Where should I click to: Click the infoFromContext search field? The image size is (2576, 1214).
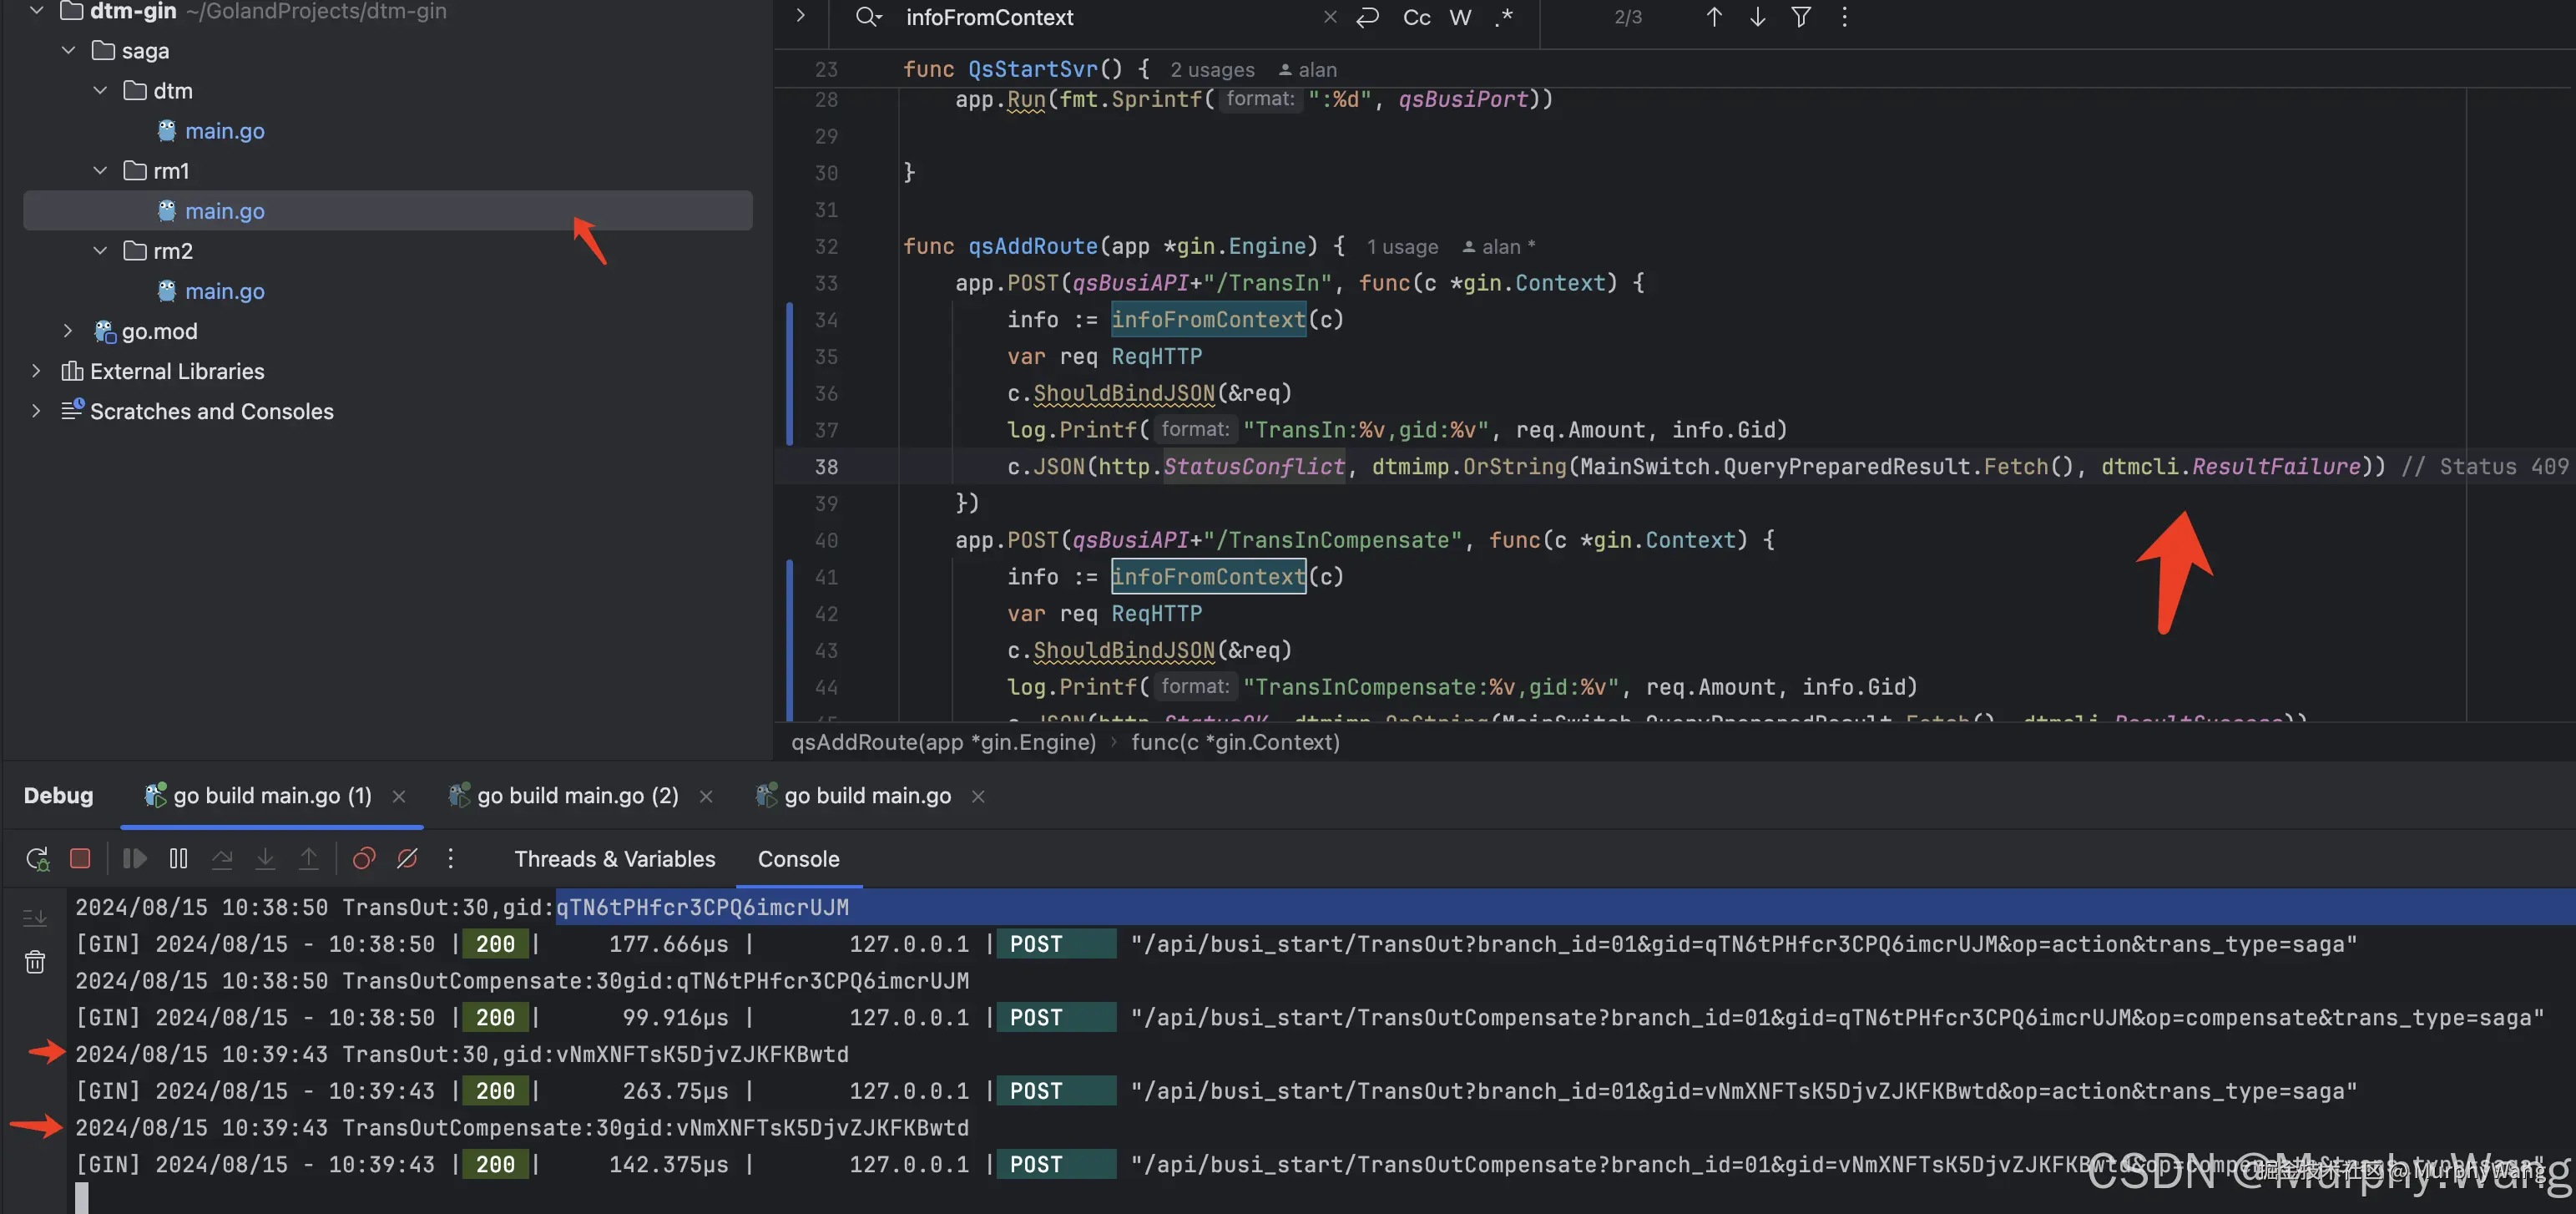coord(1100,17)
